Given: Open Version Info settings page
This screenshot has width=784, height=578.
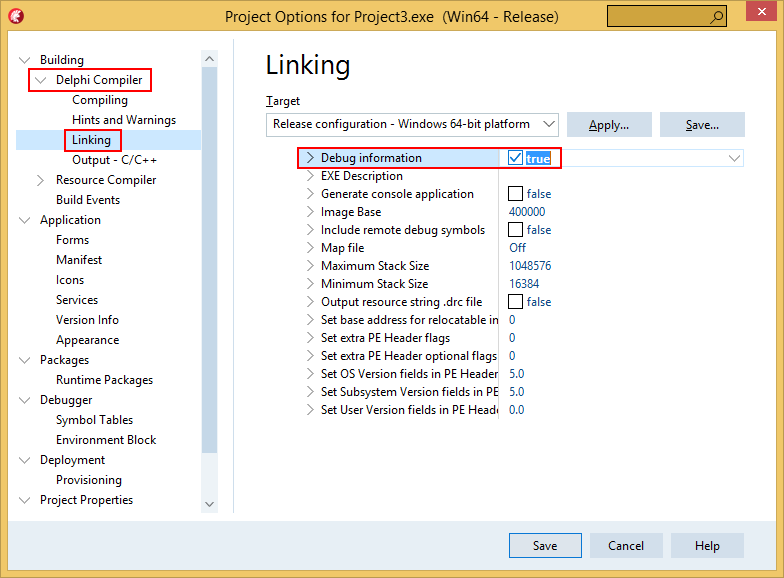Looking at the screenshot, I should coord(87,320).
